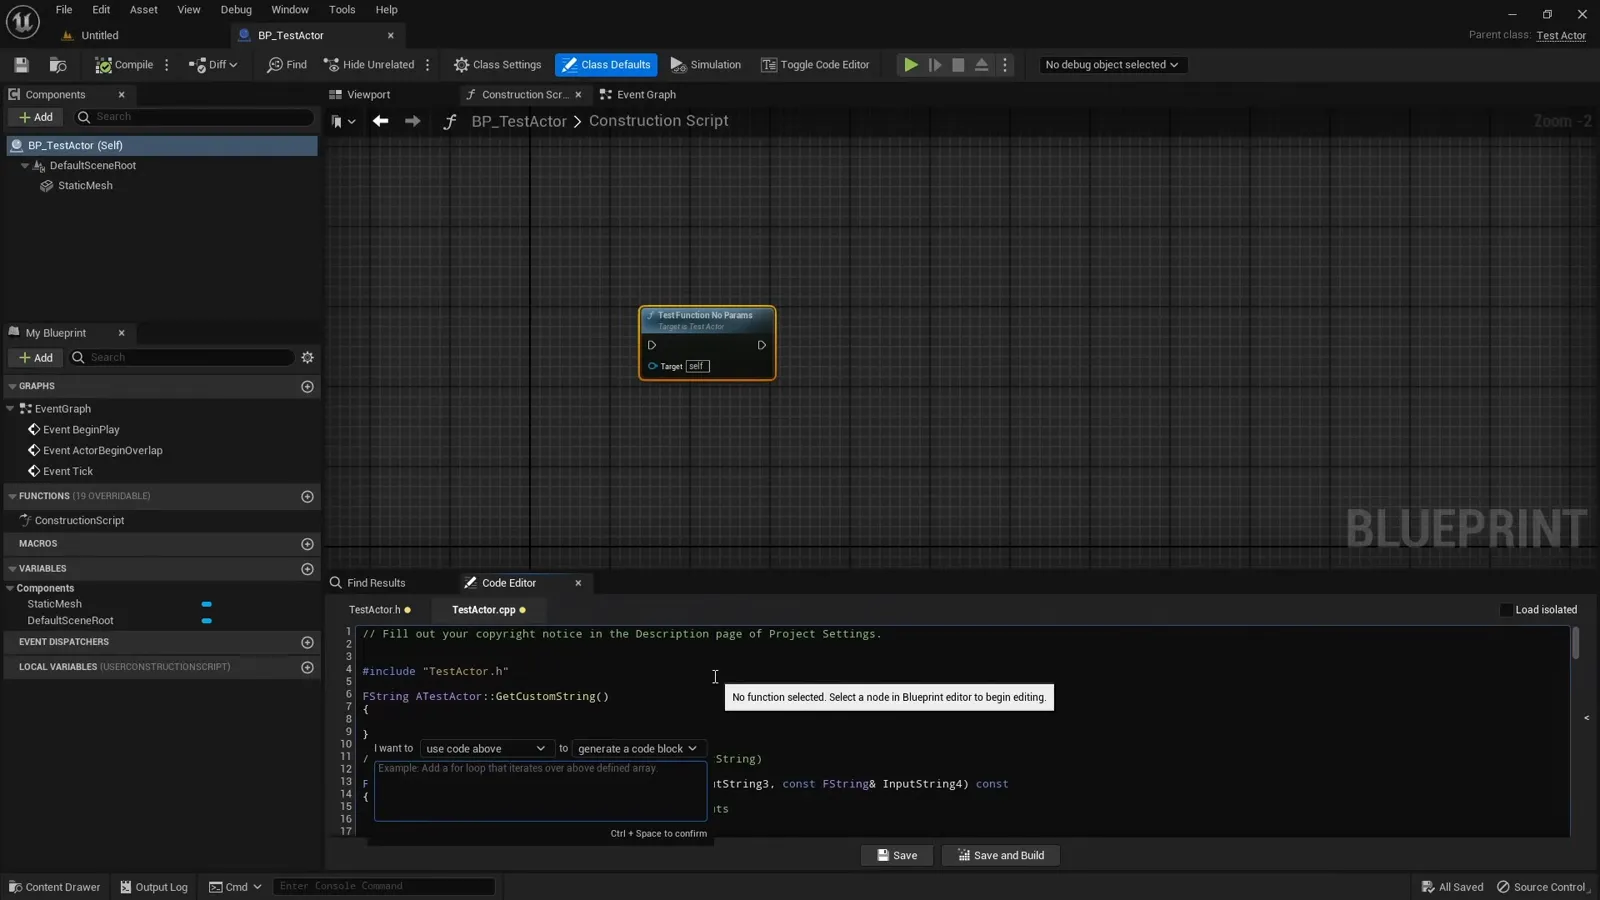The height and width of the screenshot is (900, 1600).
Task: Collapse the EventGraph tree item
Action: click(11, 409)
